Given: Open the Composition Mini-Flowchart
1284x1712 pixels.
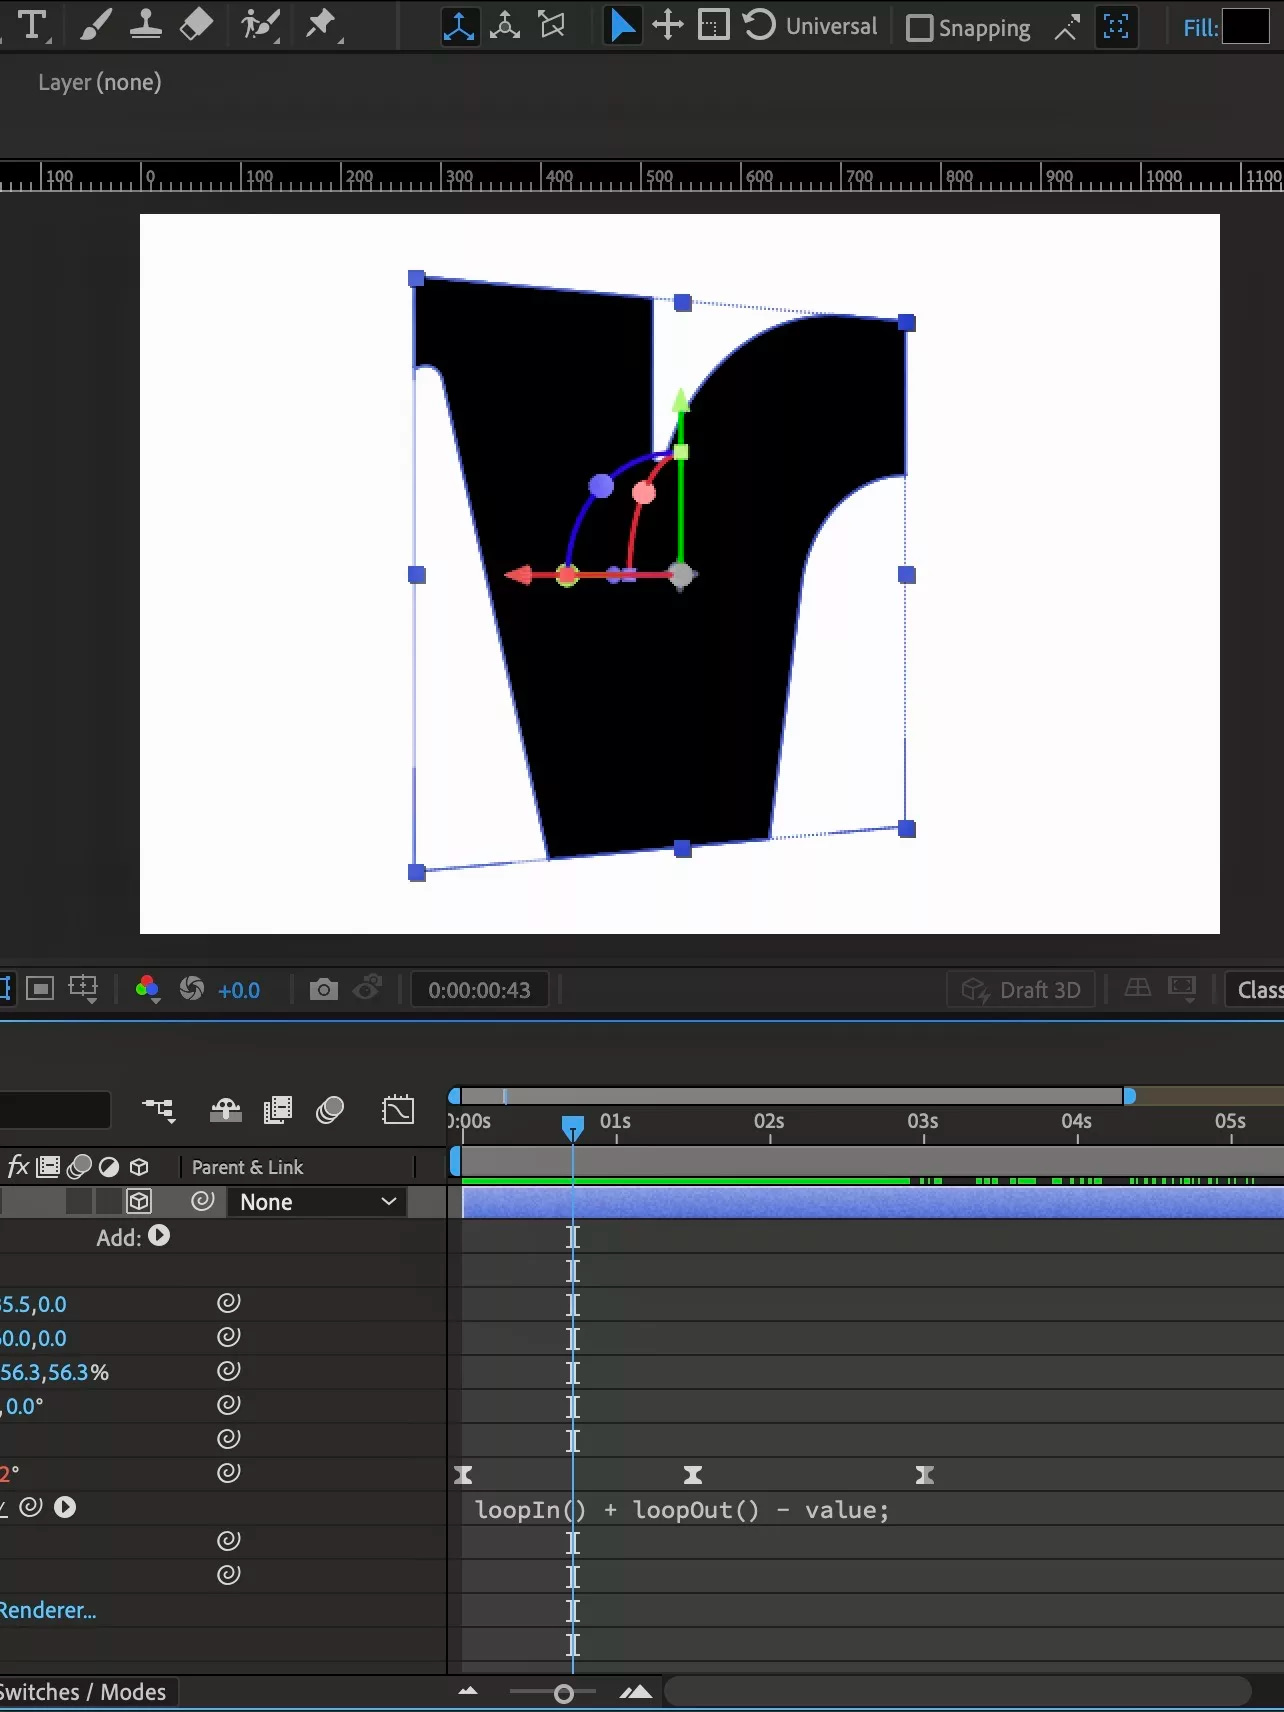Looking at the screenshot, I should coord(159,1110).
